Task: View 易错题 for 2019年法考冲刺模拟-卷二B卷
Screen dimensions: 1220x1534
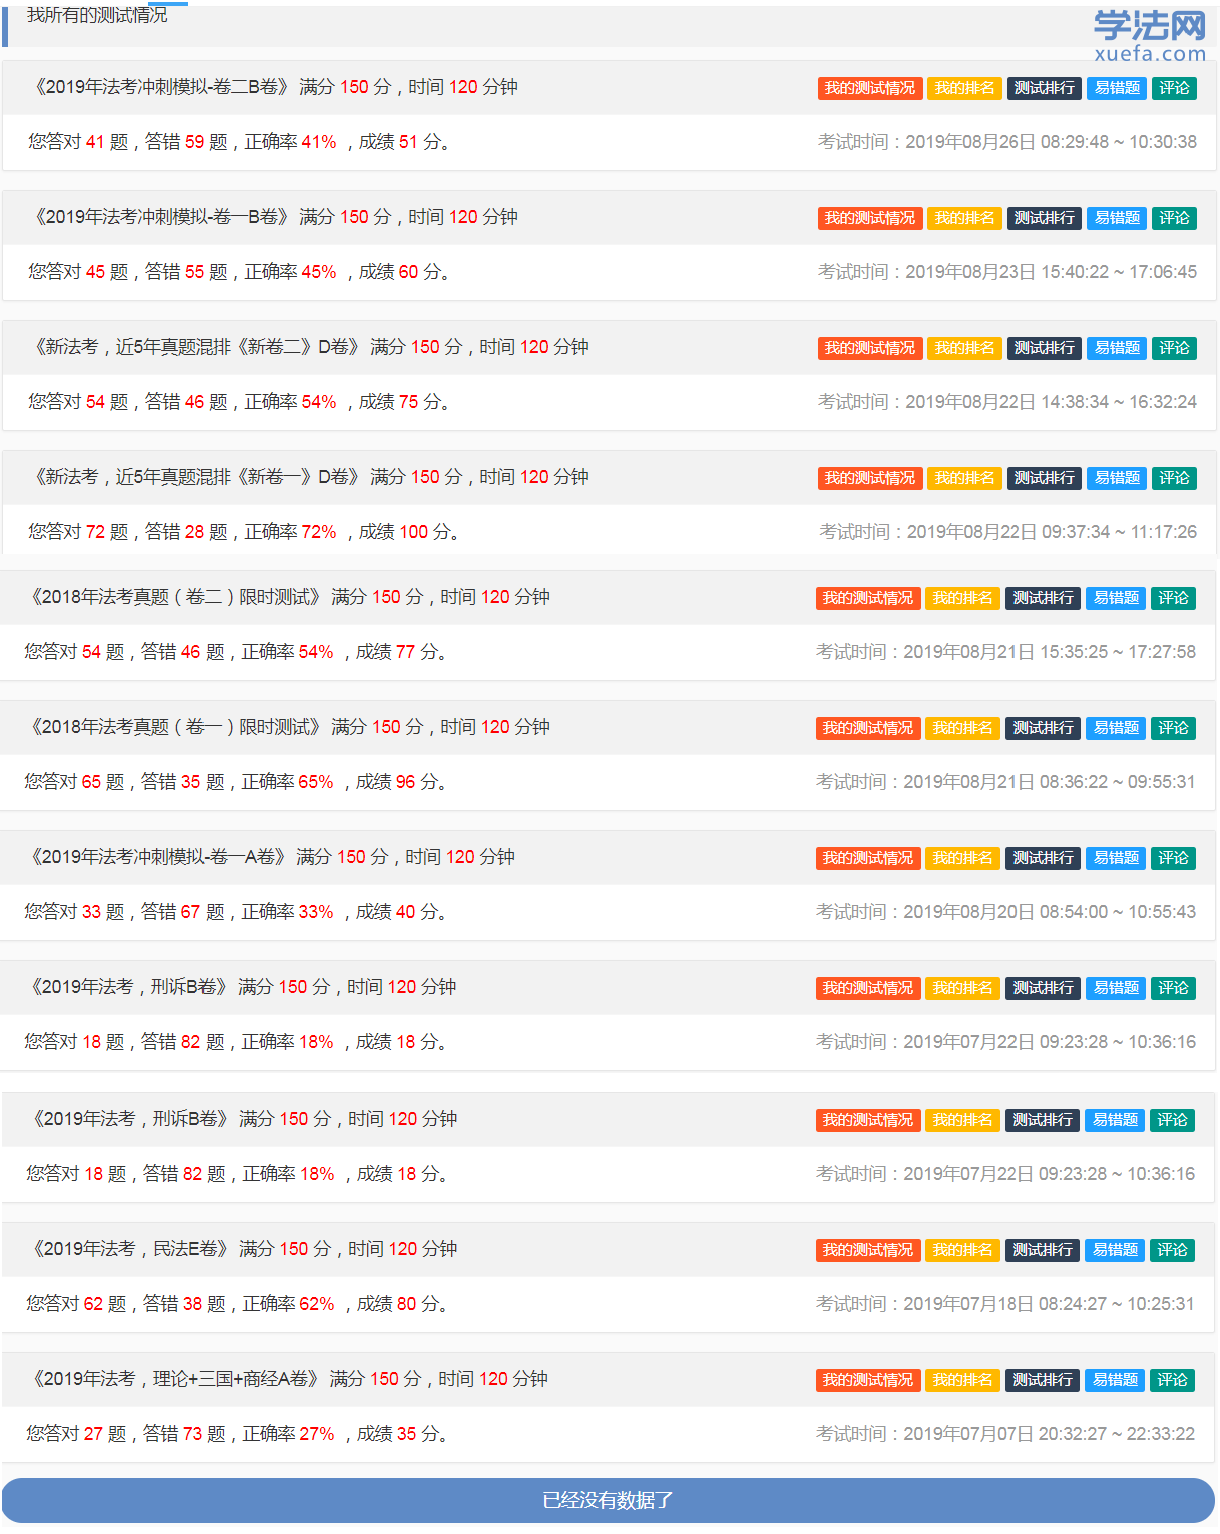Action: 1117,88
